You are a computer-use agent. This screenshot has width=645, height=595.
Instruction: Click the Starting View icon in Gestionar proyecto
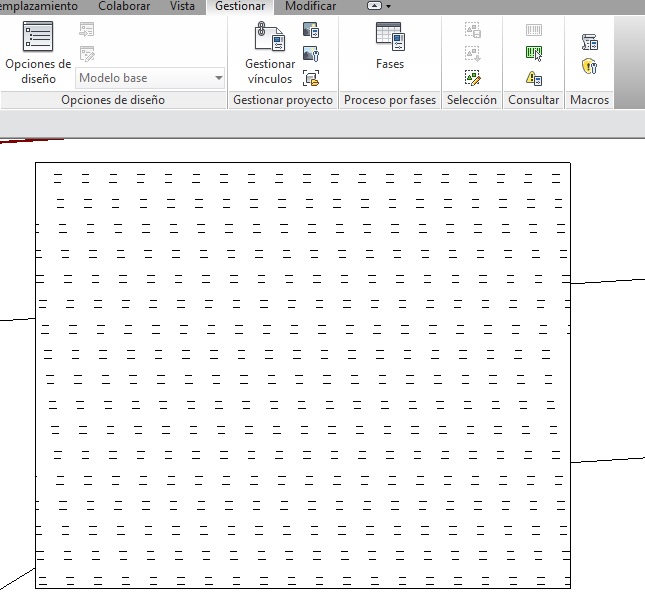(311, 77)
